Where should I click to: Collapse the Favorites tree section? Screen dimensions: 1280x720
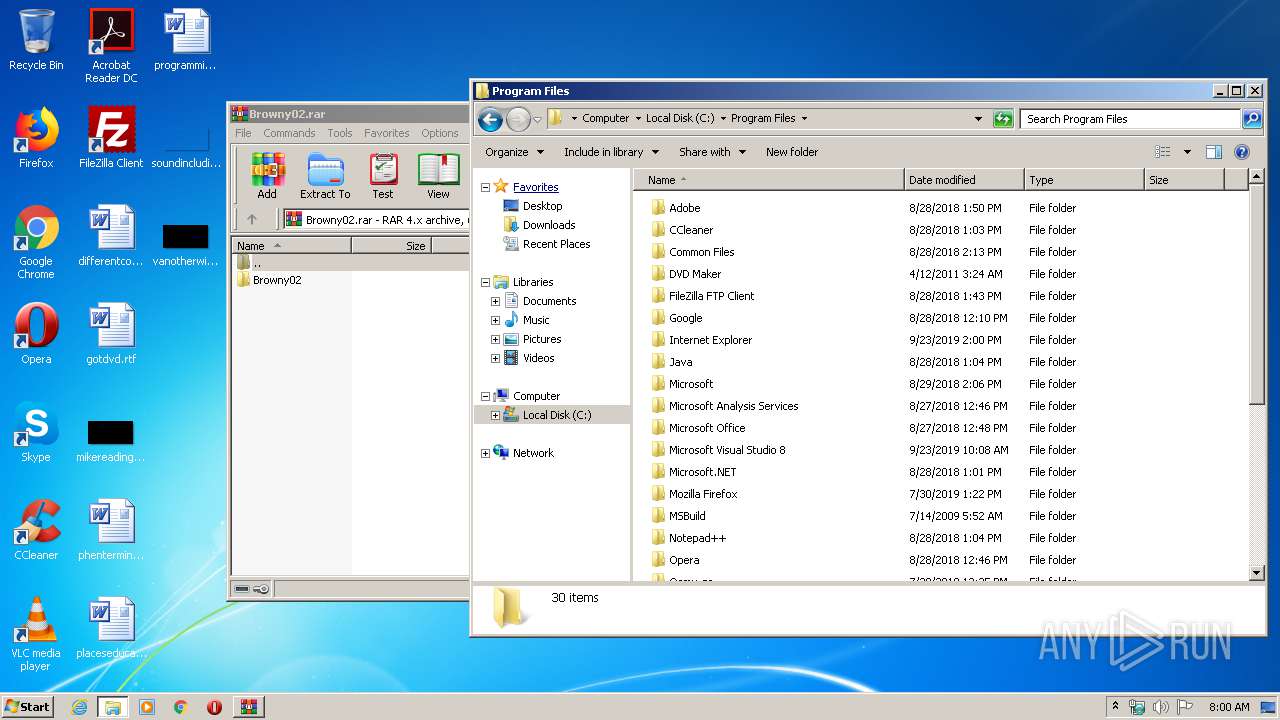(x=486, y=187)
